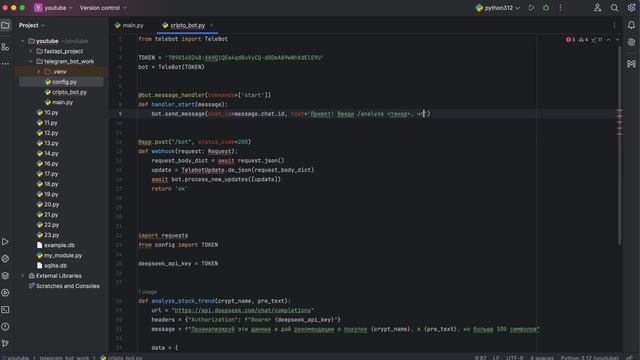Open the code-with-me user icon

[598, 8]
